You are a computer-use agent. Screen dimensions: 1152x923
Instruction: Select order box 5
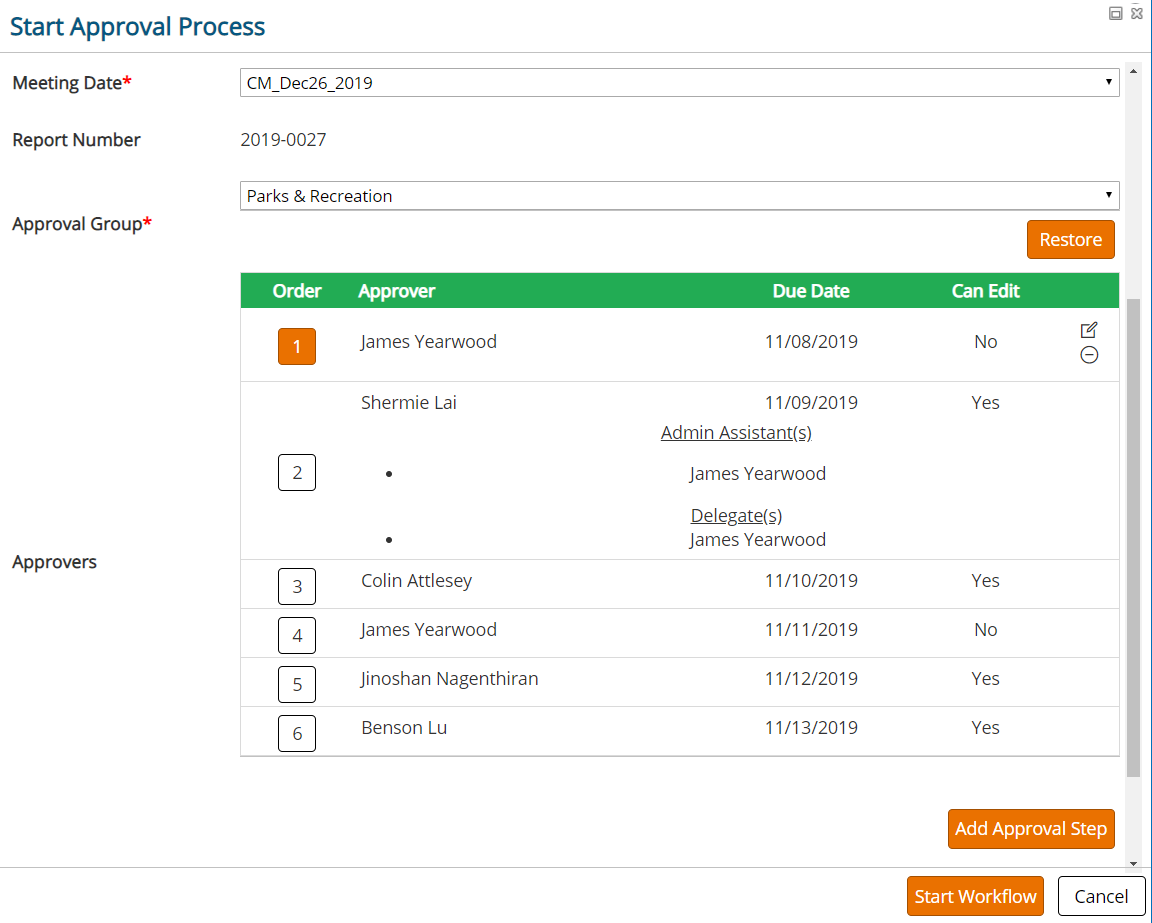point(297,684)
